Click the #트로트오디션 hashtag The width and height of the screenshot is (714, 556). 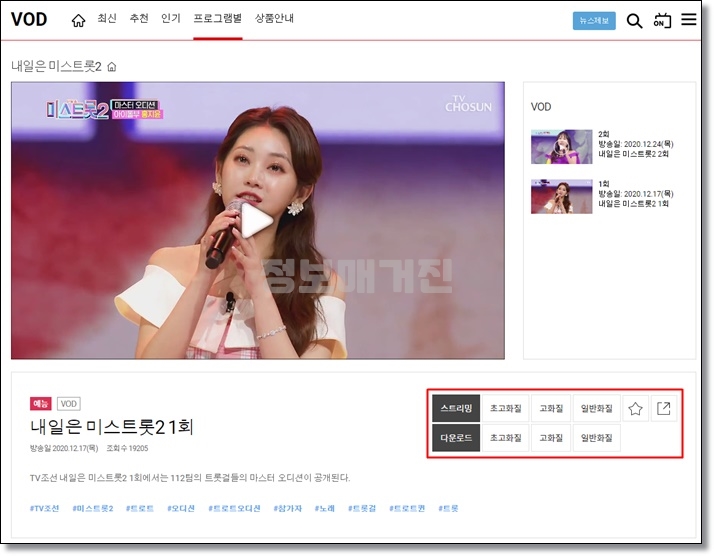[x=234, y=508]
